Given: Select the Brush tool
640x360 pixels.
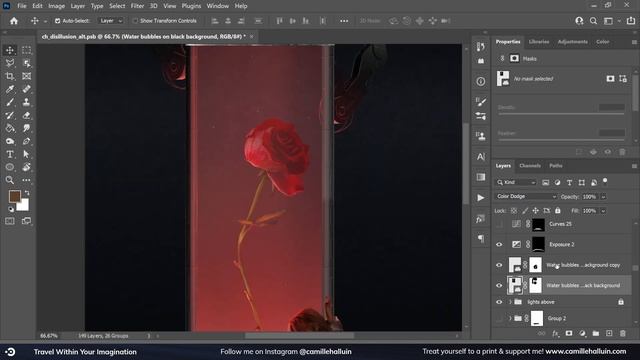Looking at the screenshot, I should (10, 102).
